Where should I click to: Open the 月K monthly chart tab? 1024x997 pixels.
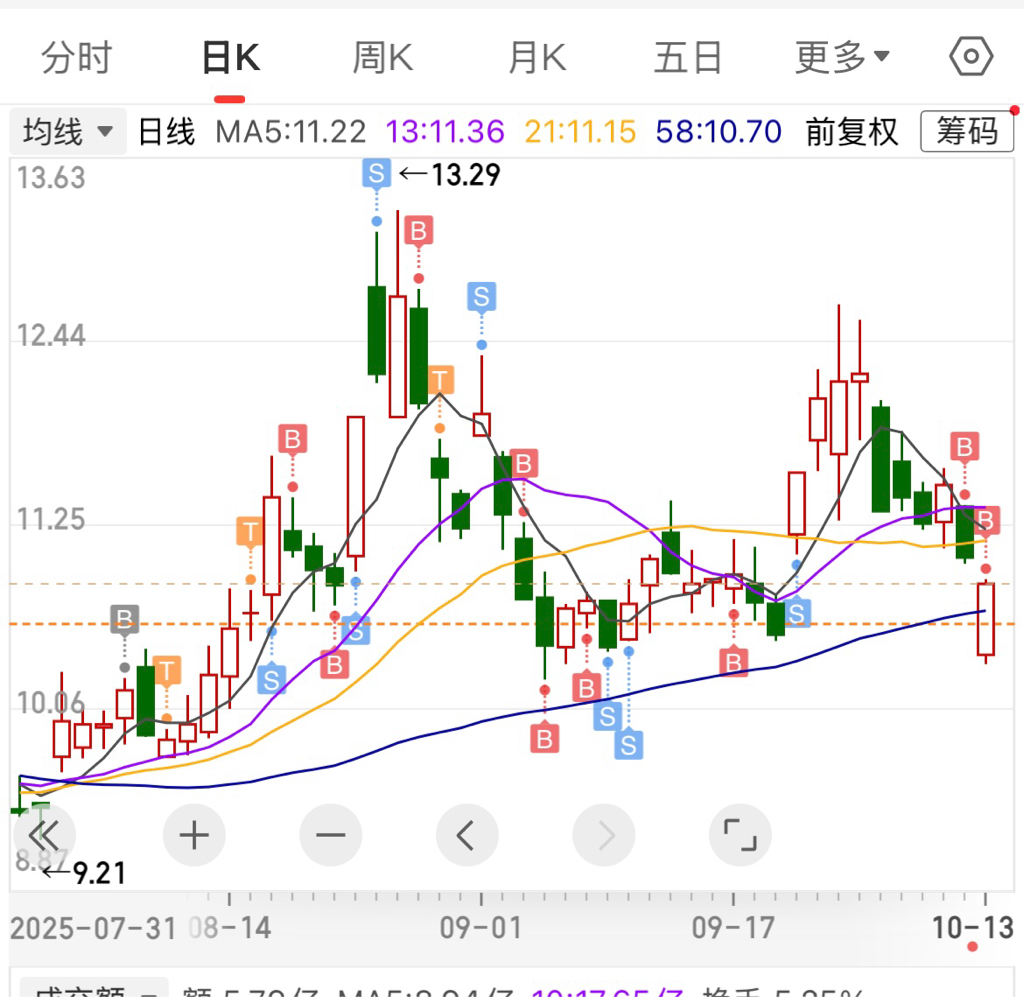tap(537, 57)
